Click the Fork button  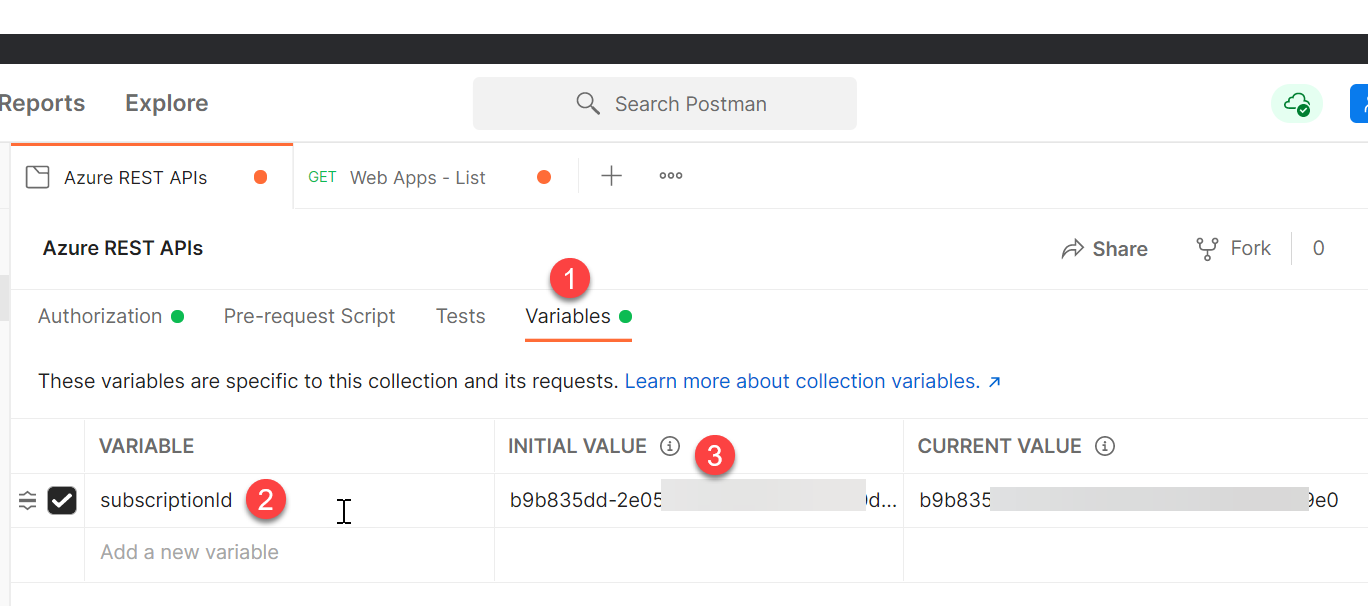[1233, 248]
